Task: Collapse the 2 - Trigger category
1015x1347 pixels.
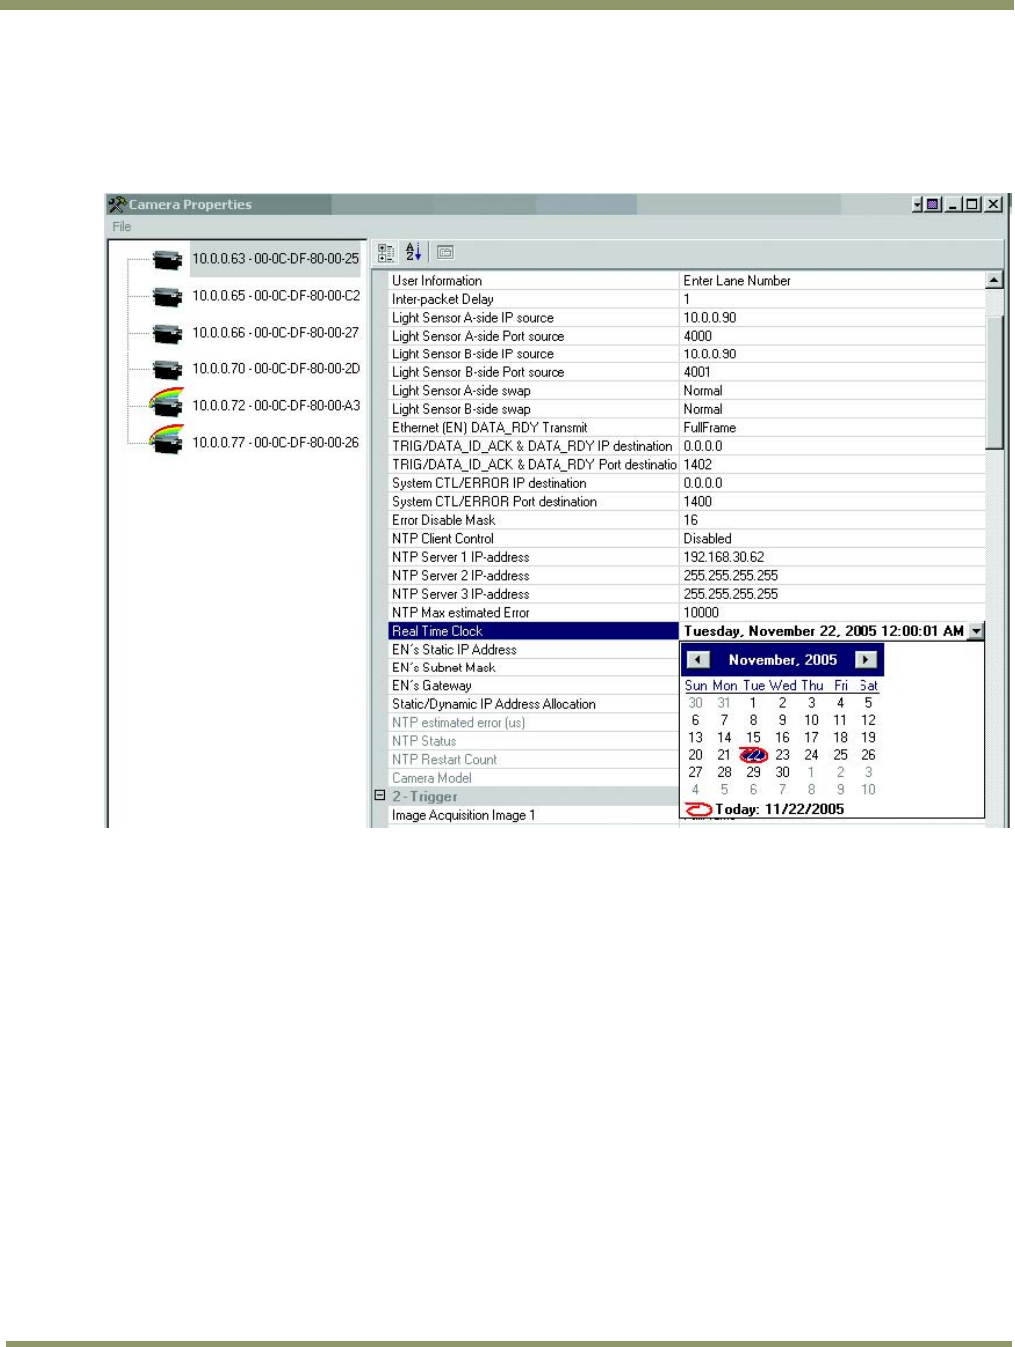Action: tap(380, 796)
